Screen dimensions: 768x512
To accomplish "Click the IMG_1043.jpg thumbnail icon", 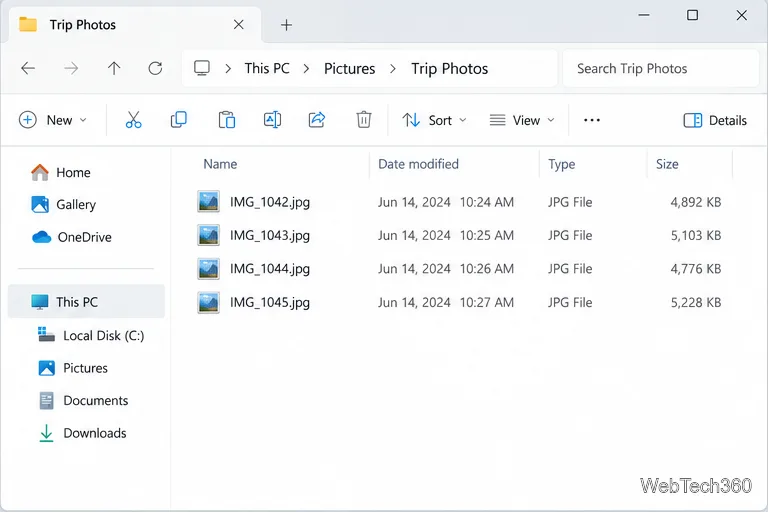I will click(209, 235).
